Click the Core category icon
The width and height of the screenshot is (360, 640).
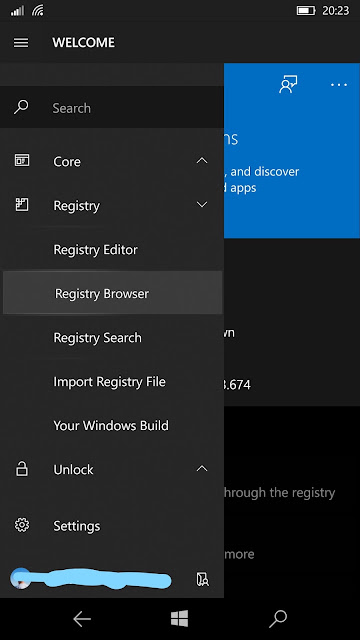click(x=22, y=160)
